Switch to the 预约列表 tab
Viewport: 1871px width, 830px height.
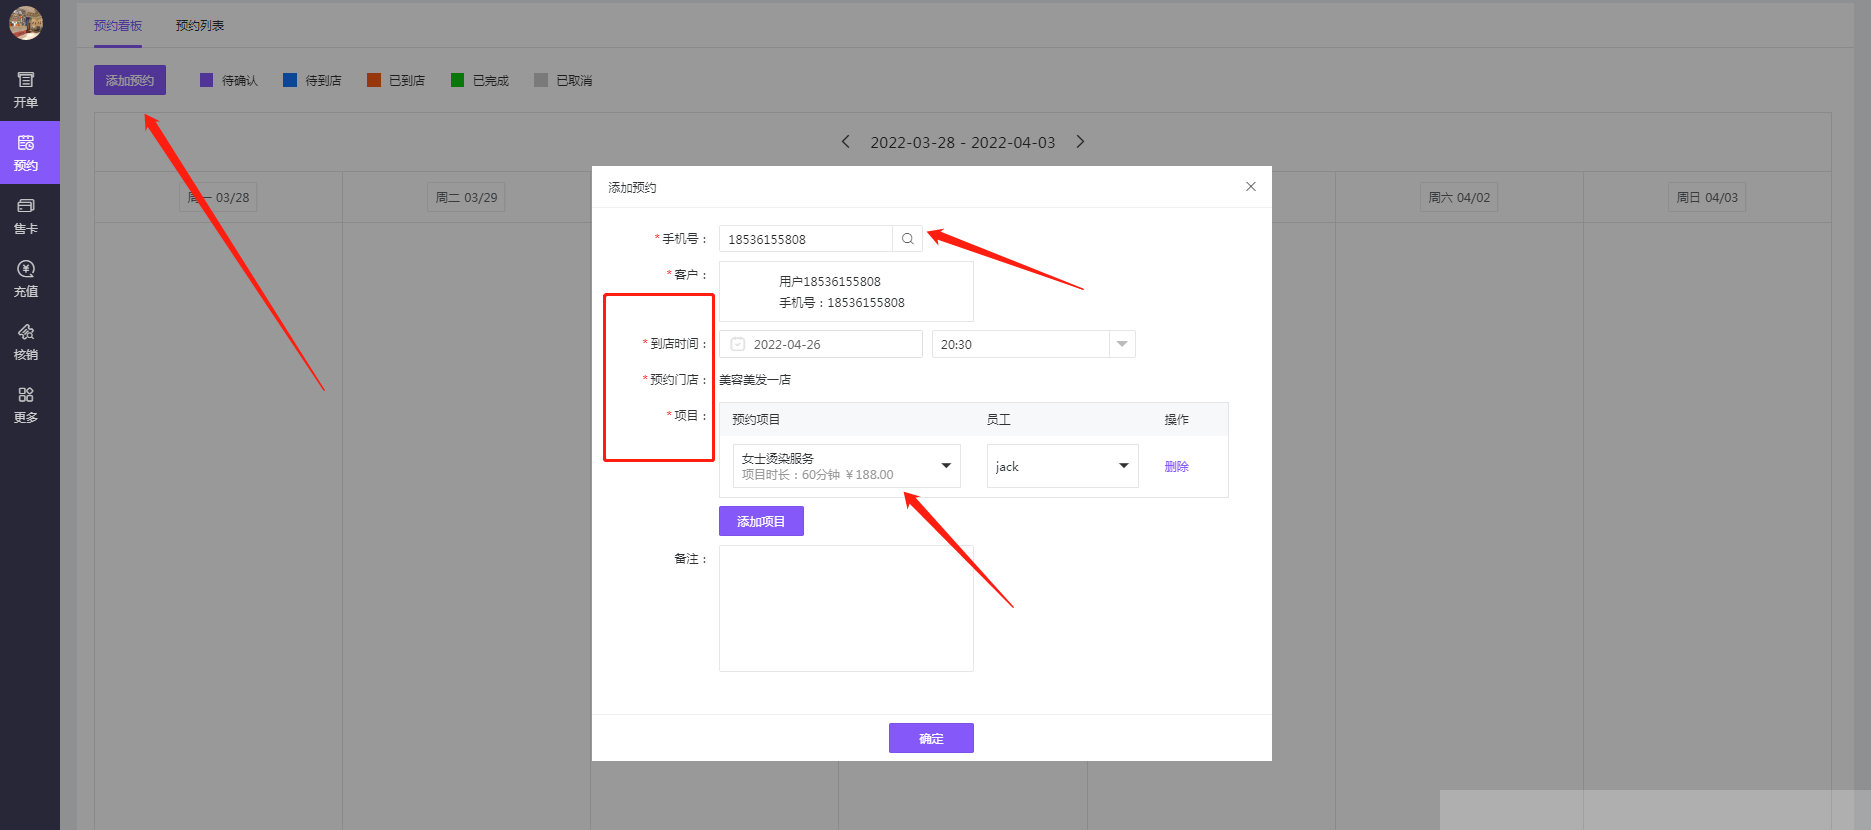click(200, 25)
